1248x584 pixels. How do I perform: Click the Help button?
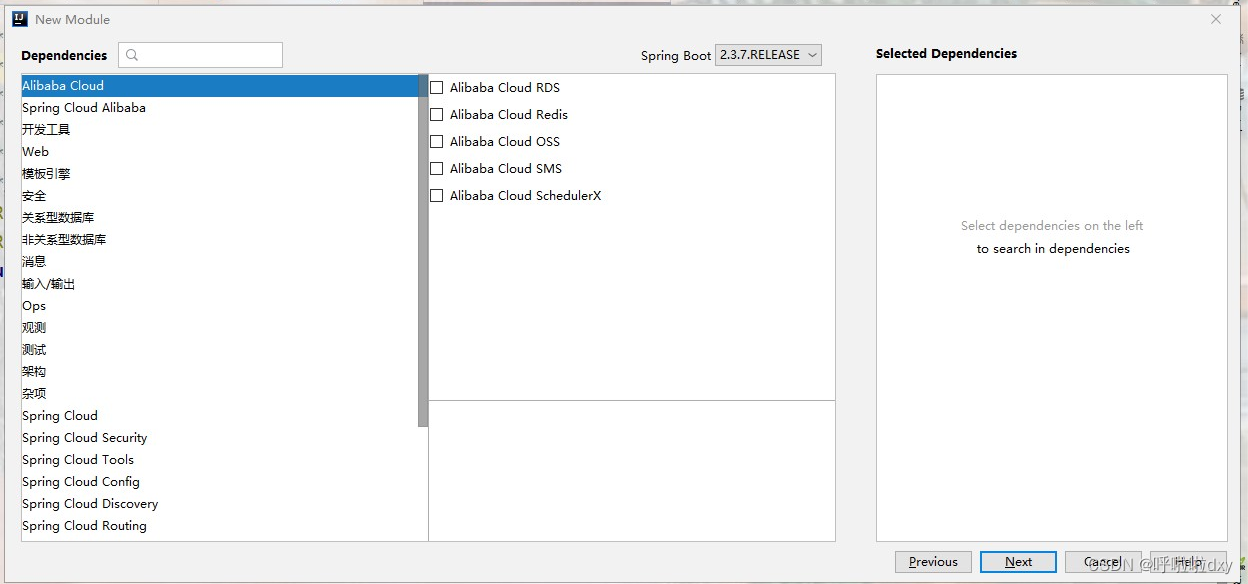[1188, 562]
